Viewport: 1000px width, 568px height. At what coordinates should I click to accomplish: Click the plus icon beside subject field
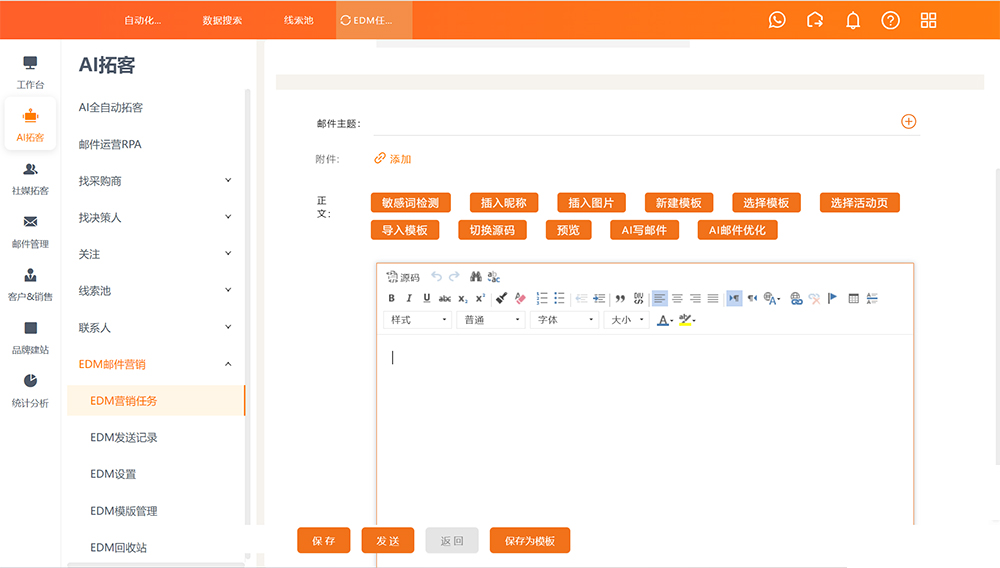(x=909, y=122)
